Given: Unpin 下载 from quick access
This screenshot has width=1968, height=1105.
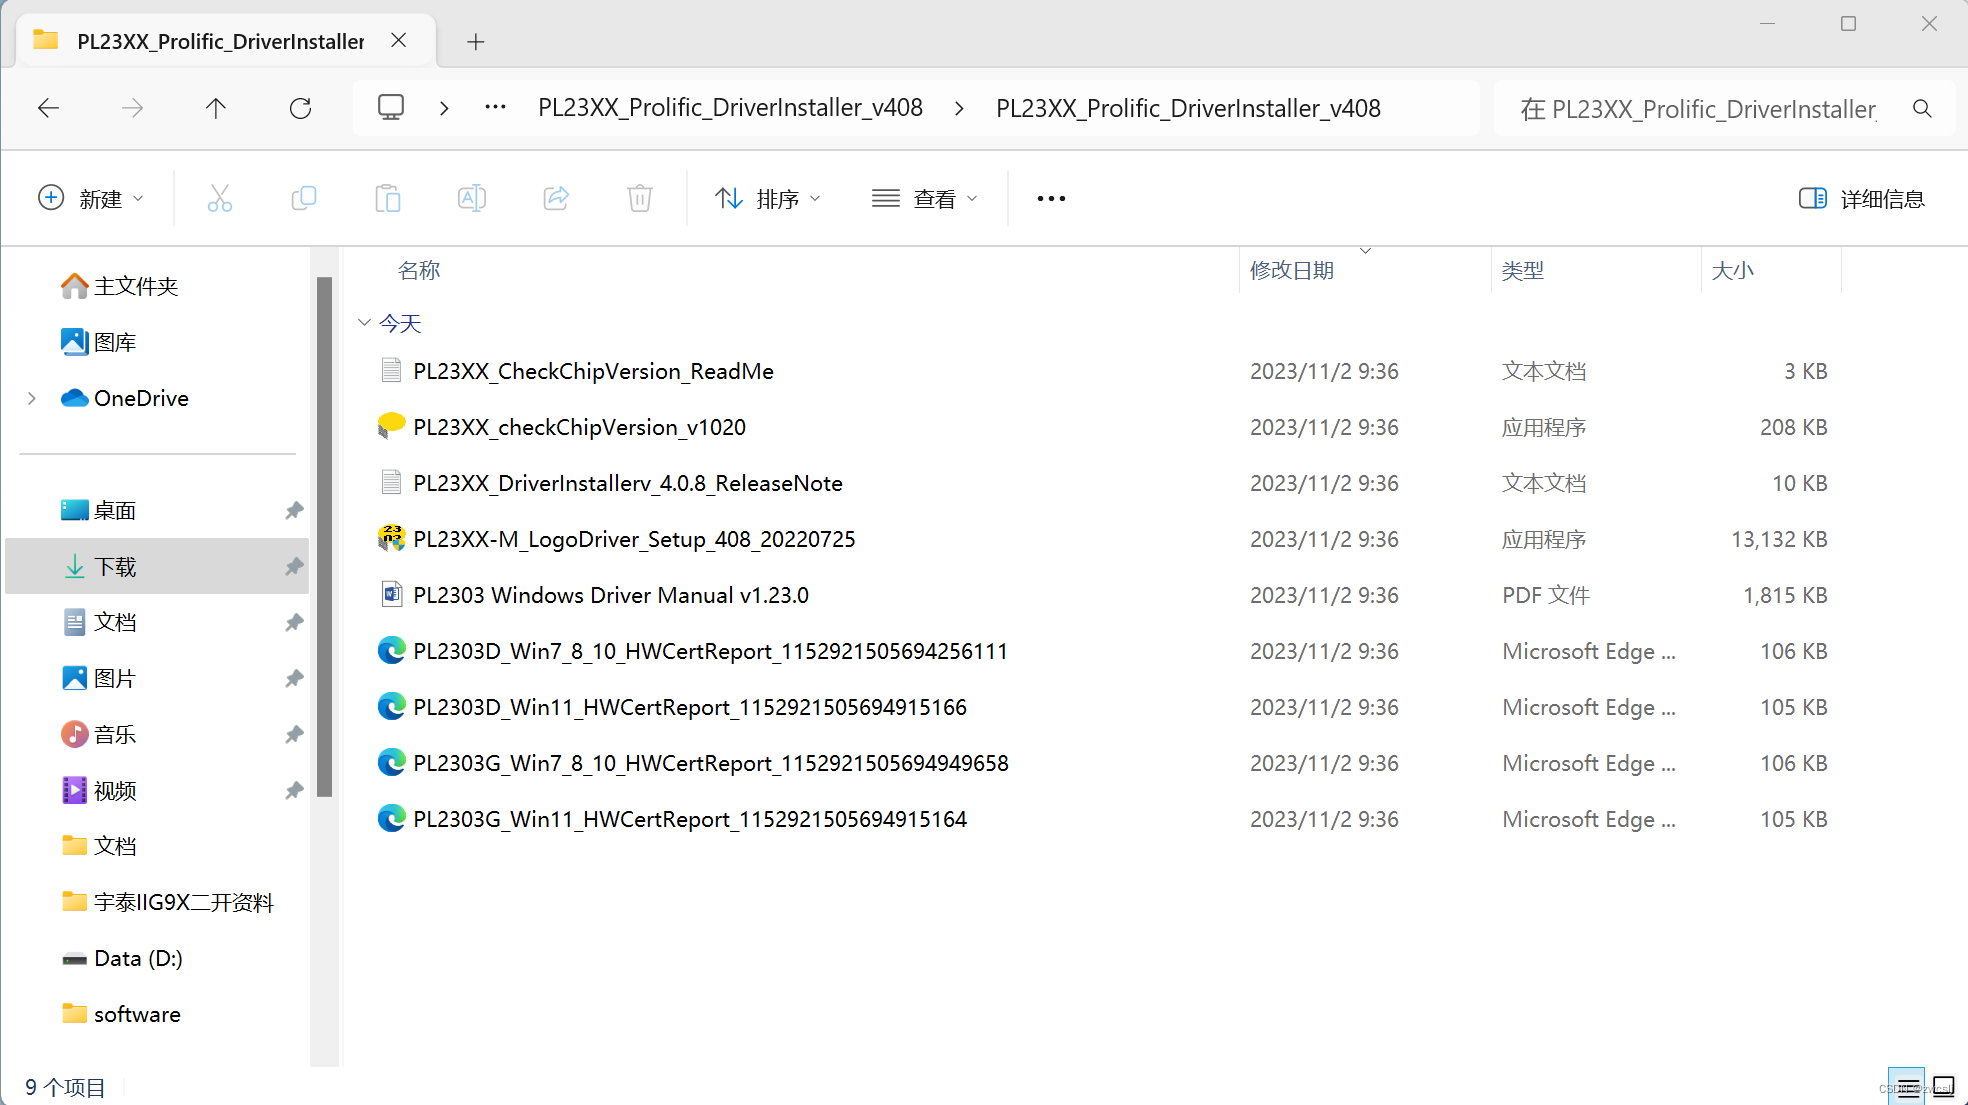Looking at the screenshot, I should tap(294, 567).
